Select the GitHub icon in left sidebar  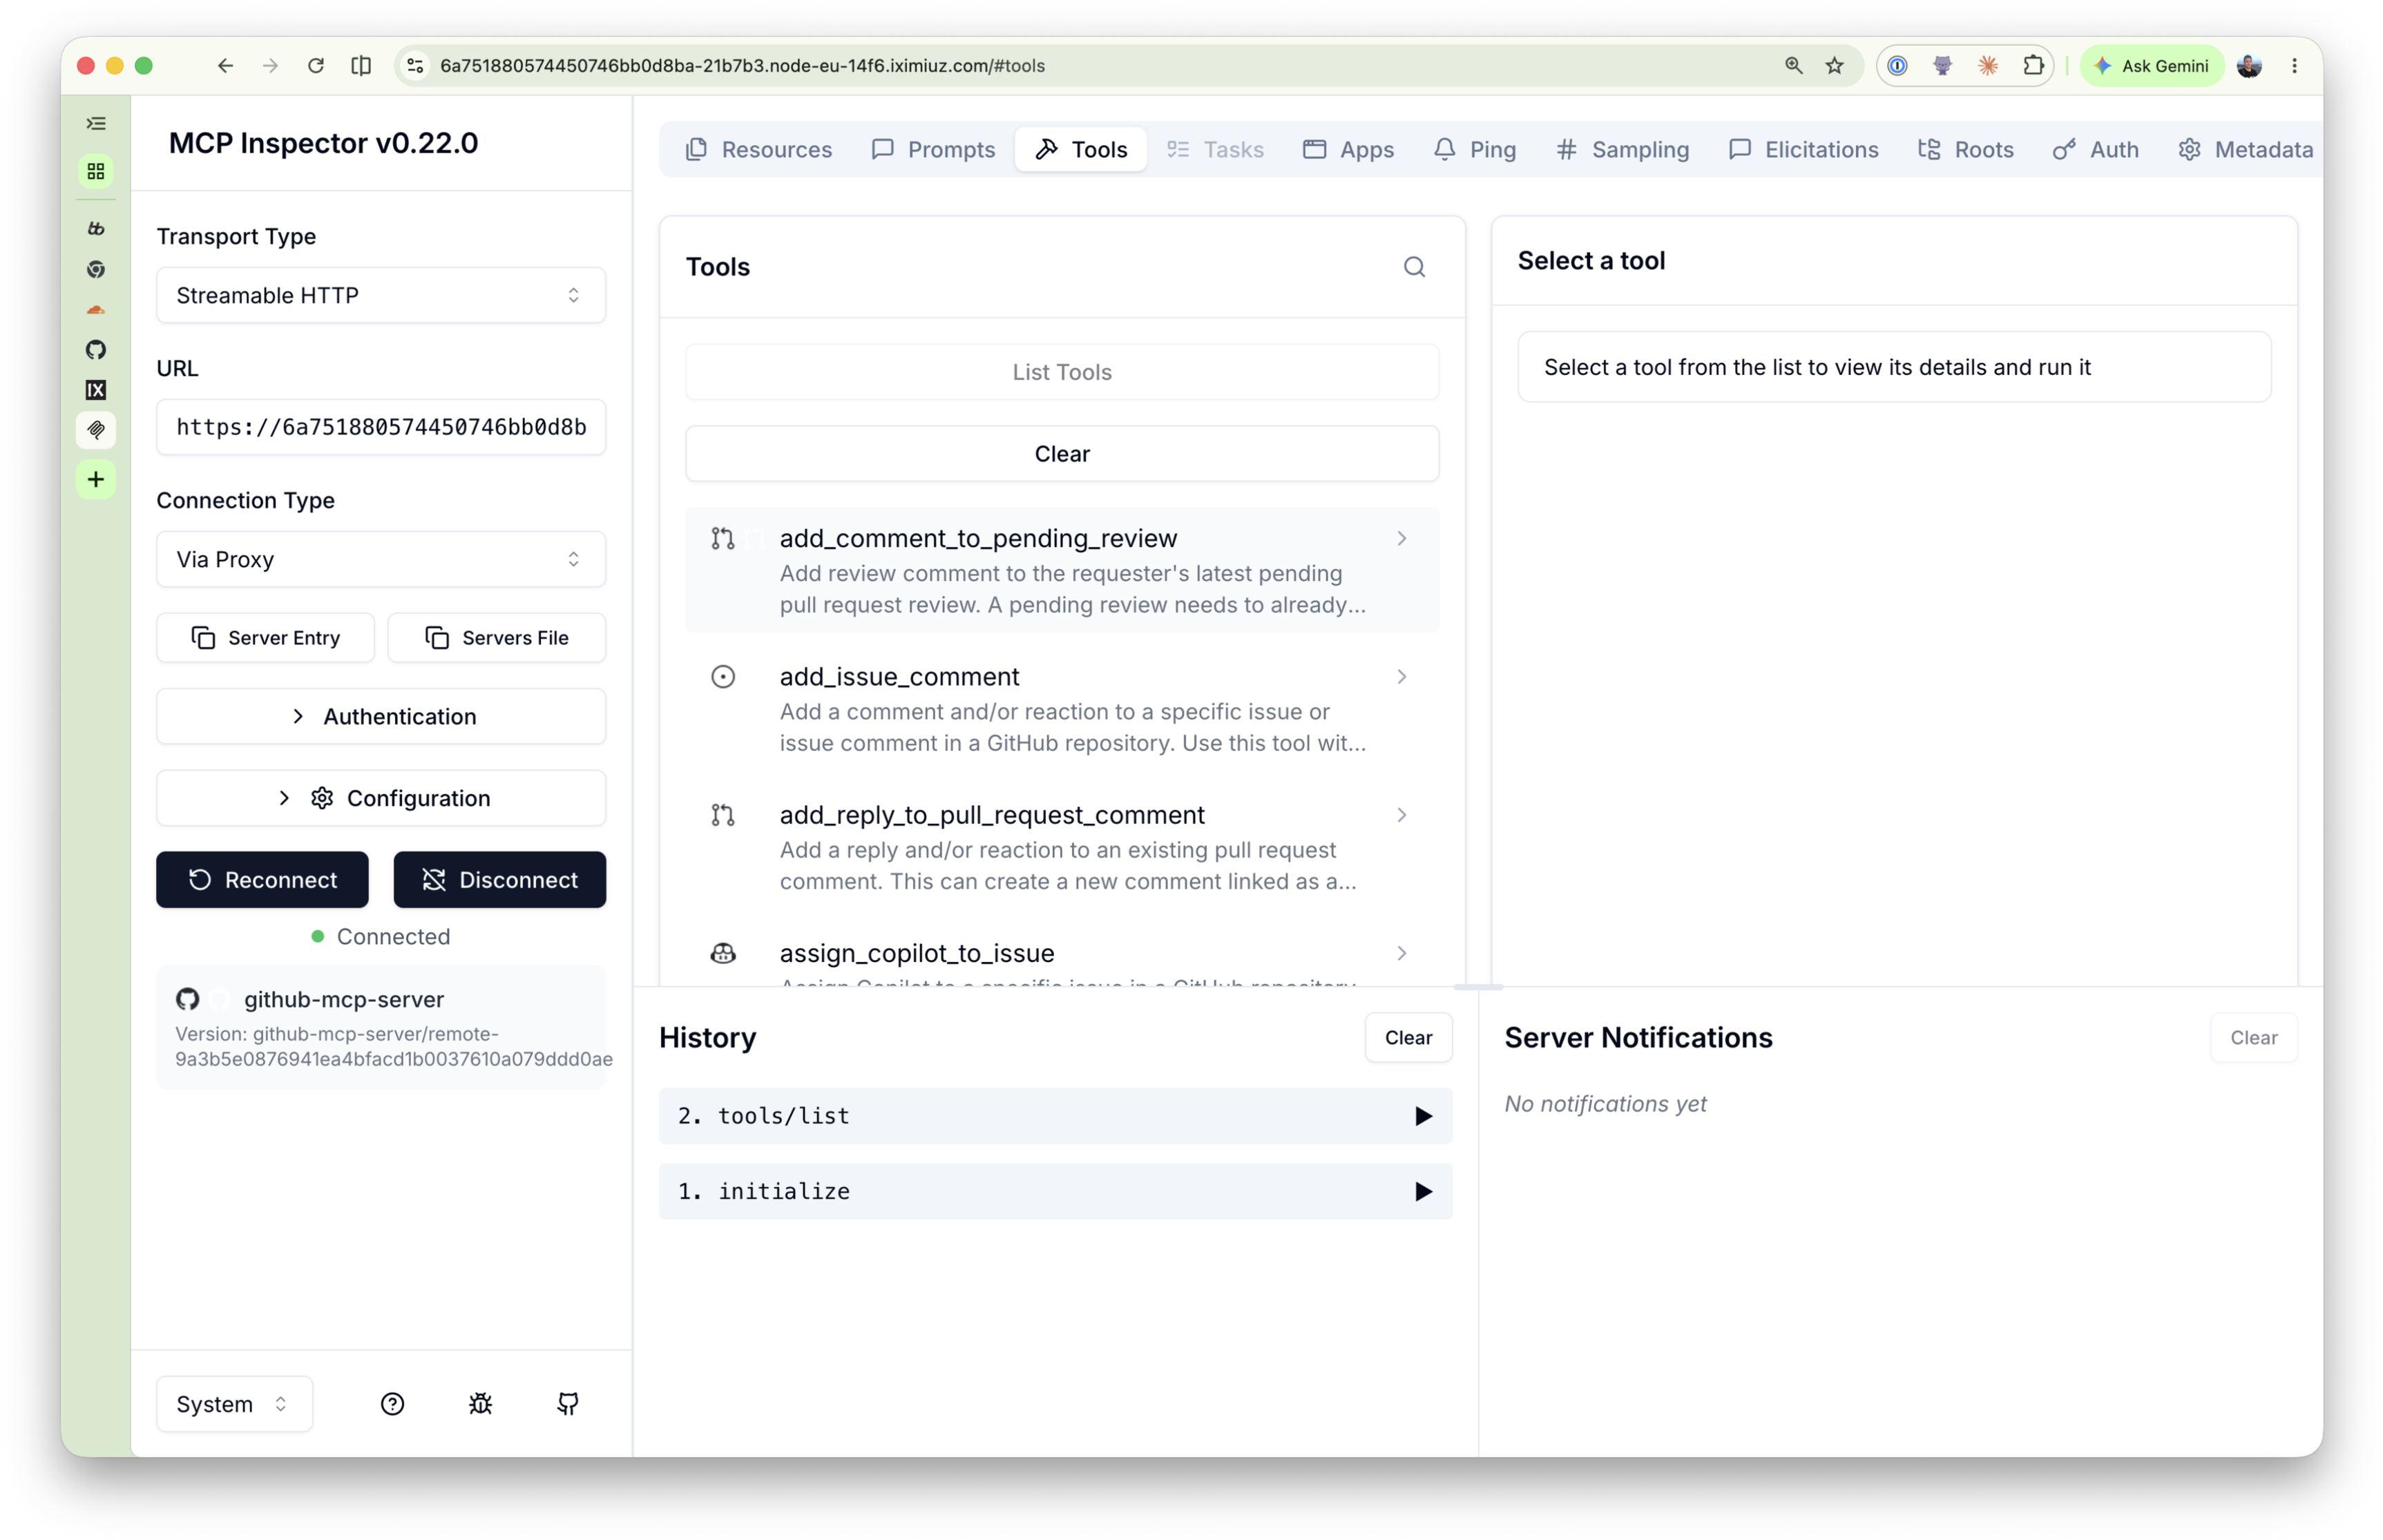tap(96, 349)
